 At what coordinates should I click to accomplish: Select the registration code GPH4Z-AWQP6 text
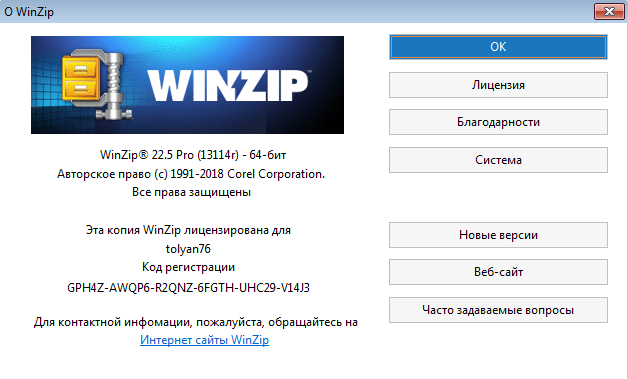[188, 288]
